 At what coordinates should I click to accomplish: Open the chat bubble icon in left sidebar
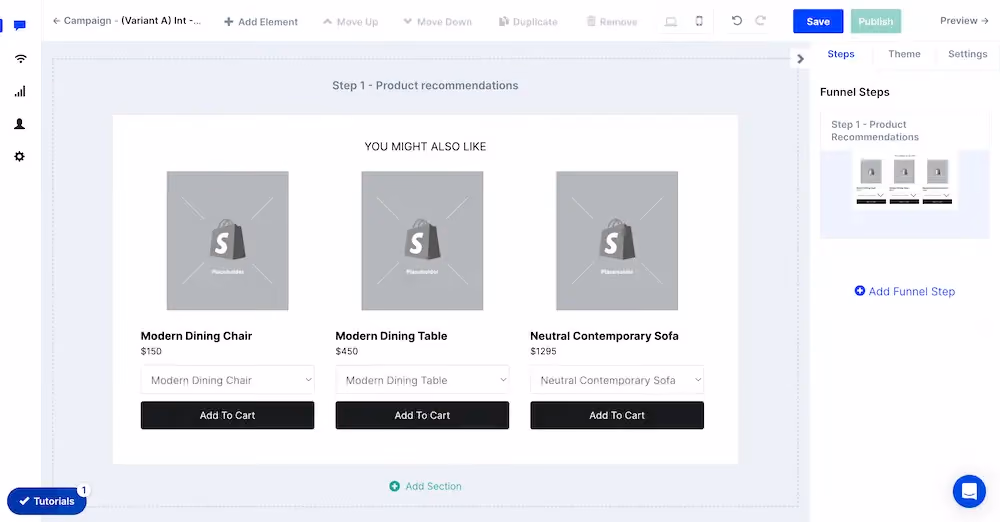(x=20, y=26)
